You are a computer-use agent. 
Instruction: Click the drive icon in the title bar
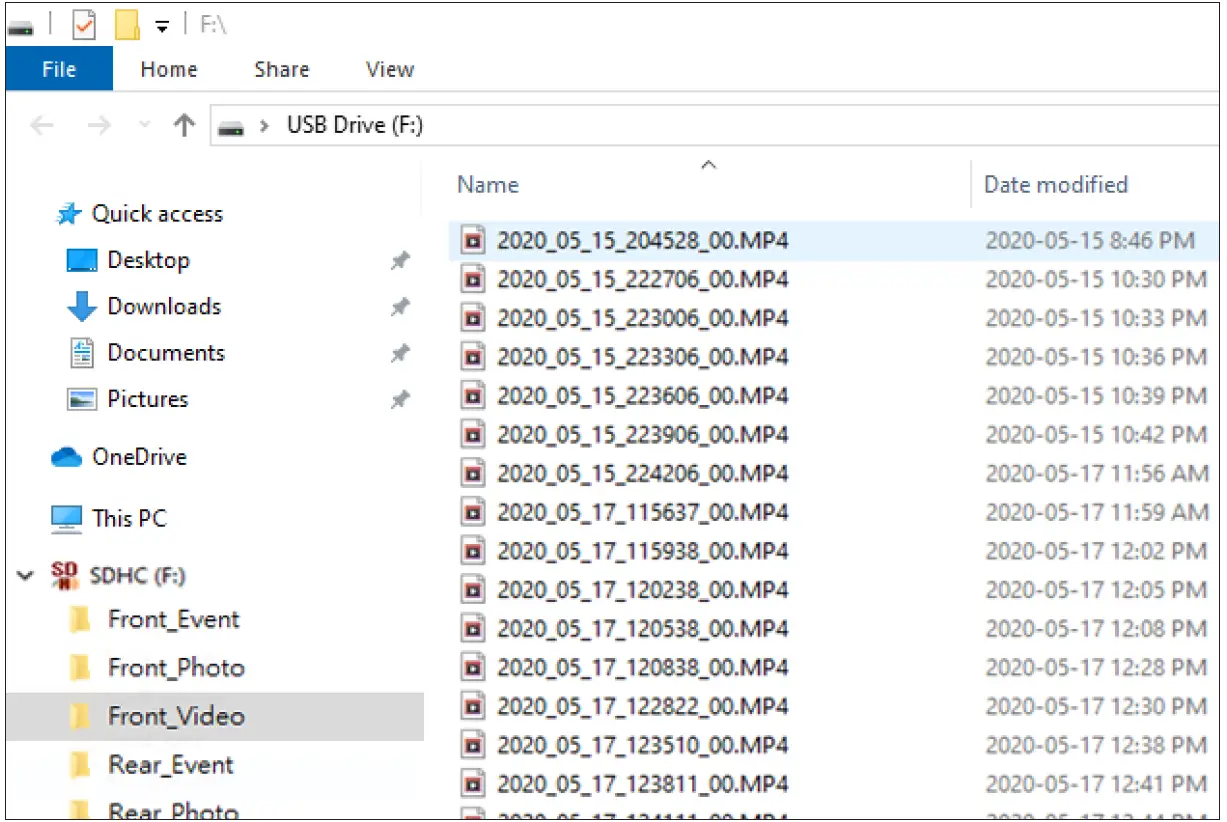point(21,27)
